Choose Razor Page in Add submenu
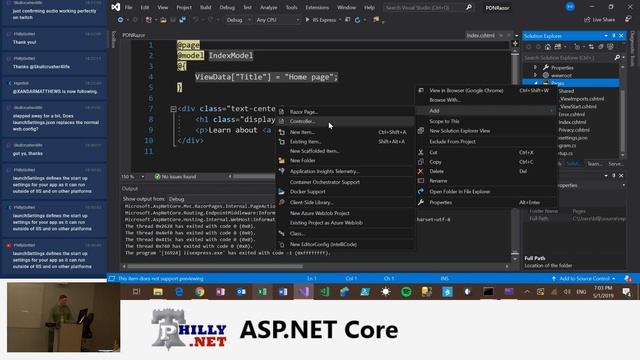Viewport: 640px width, 360px height. coord(345,112)
